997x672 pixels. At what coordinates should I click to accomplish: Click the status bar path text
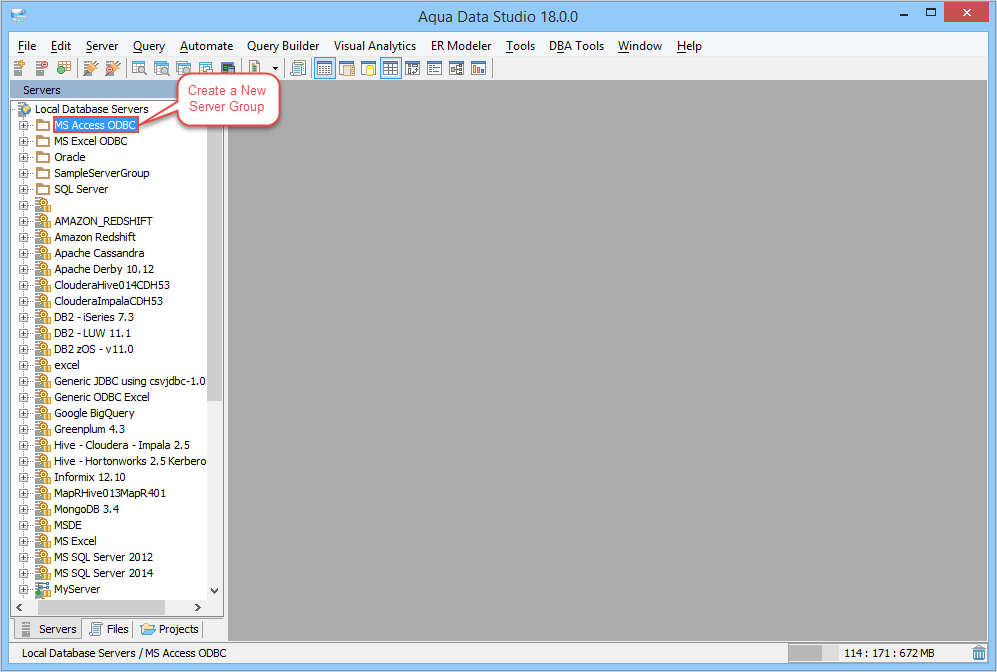pyautogui.click(x=124, y=653)
